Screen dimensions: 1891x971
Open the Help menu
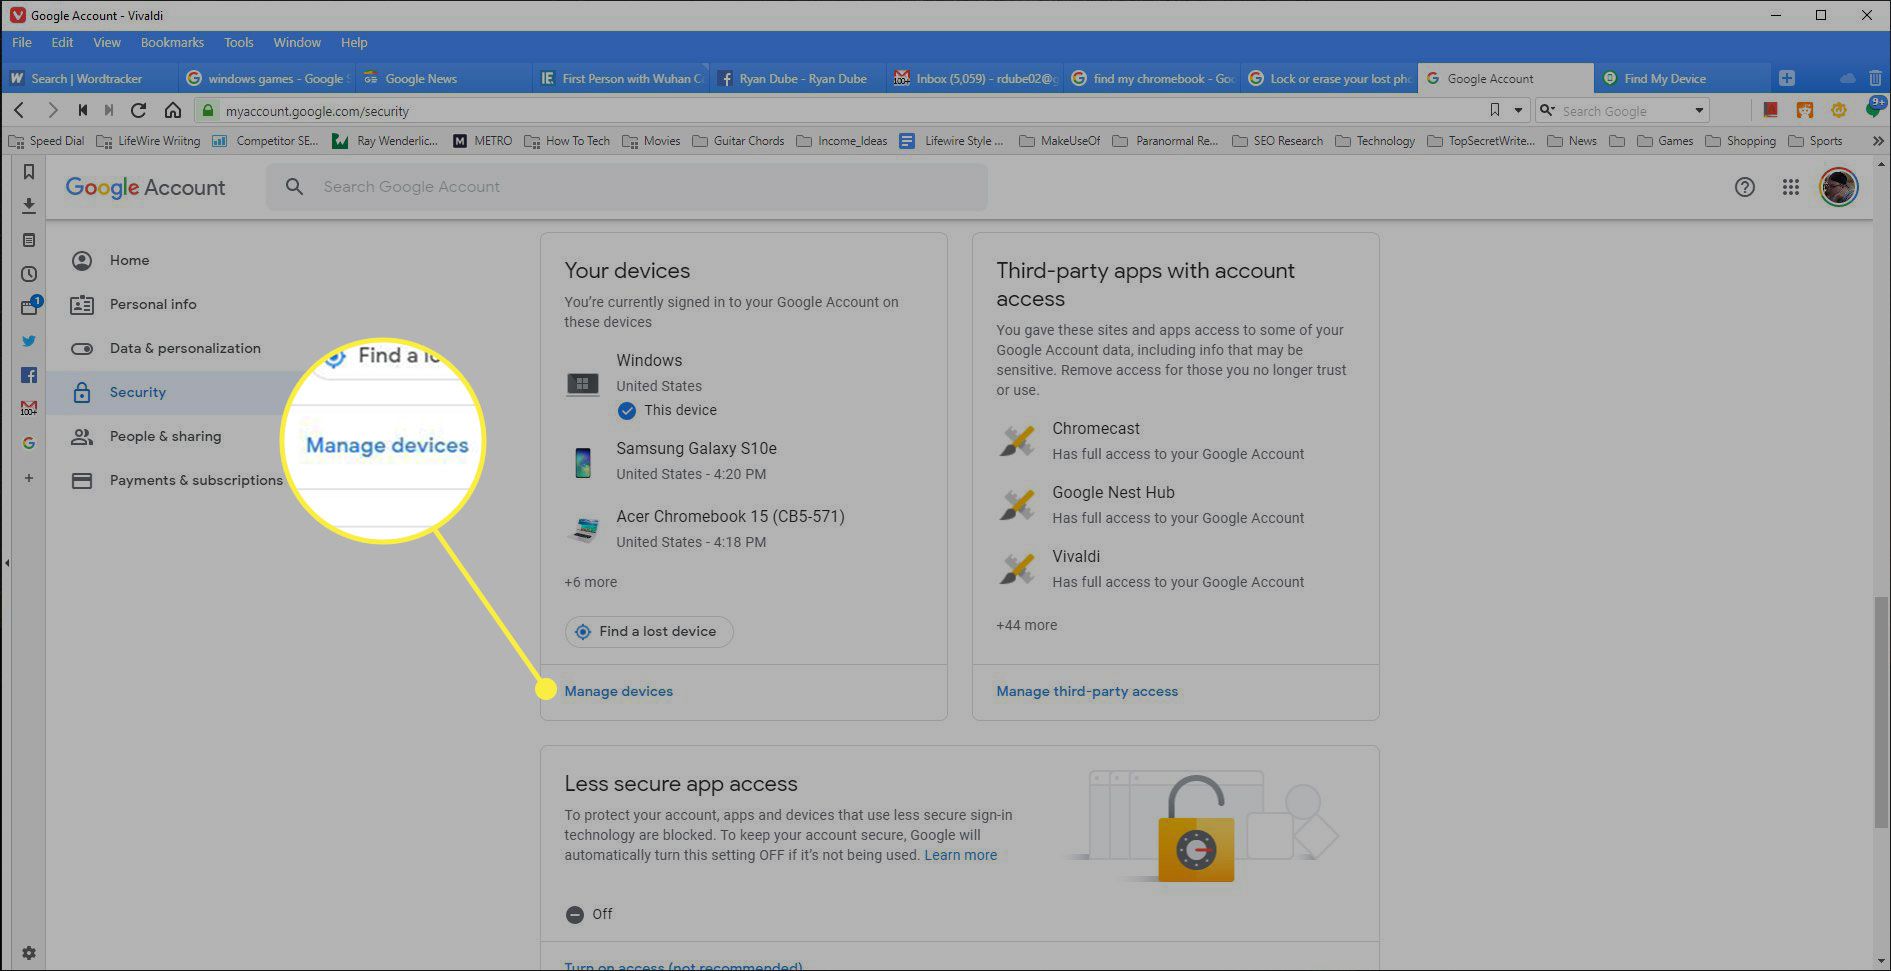[x=354, y=42]
